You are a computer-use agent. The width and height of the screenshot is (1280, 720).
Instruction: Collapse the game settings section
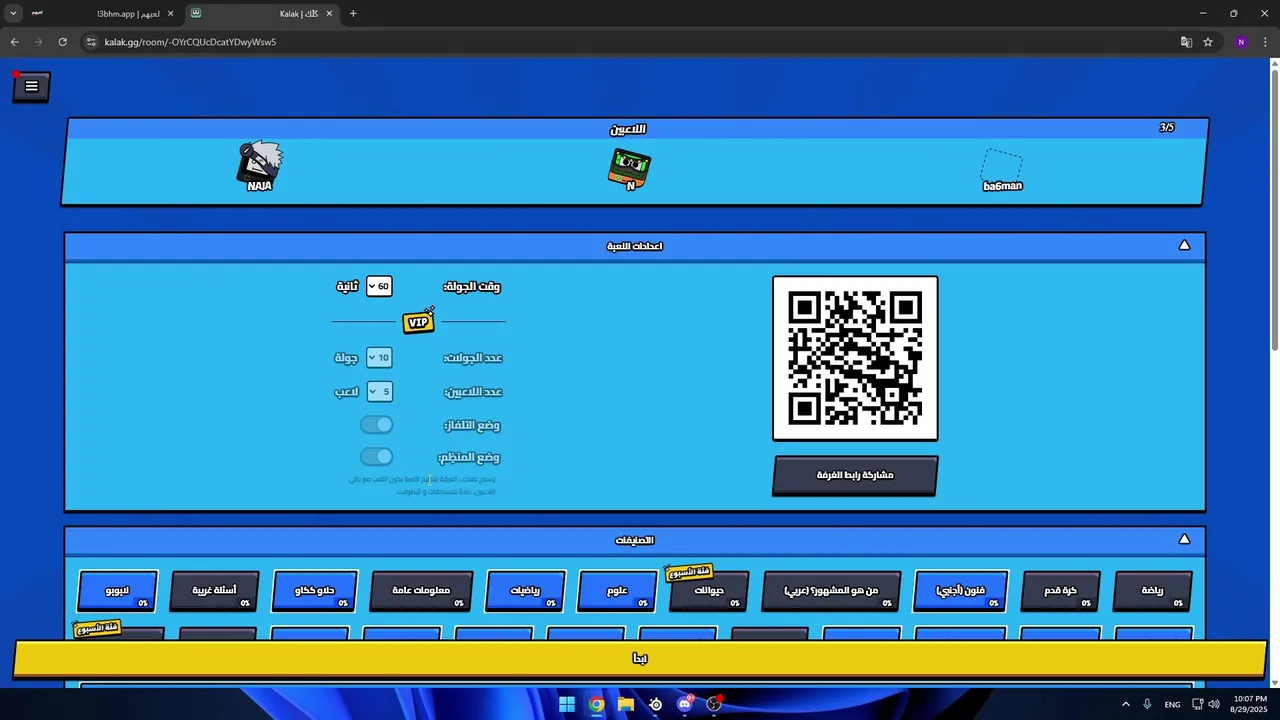pos(1184,245)
